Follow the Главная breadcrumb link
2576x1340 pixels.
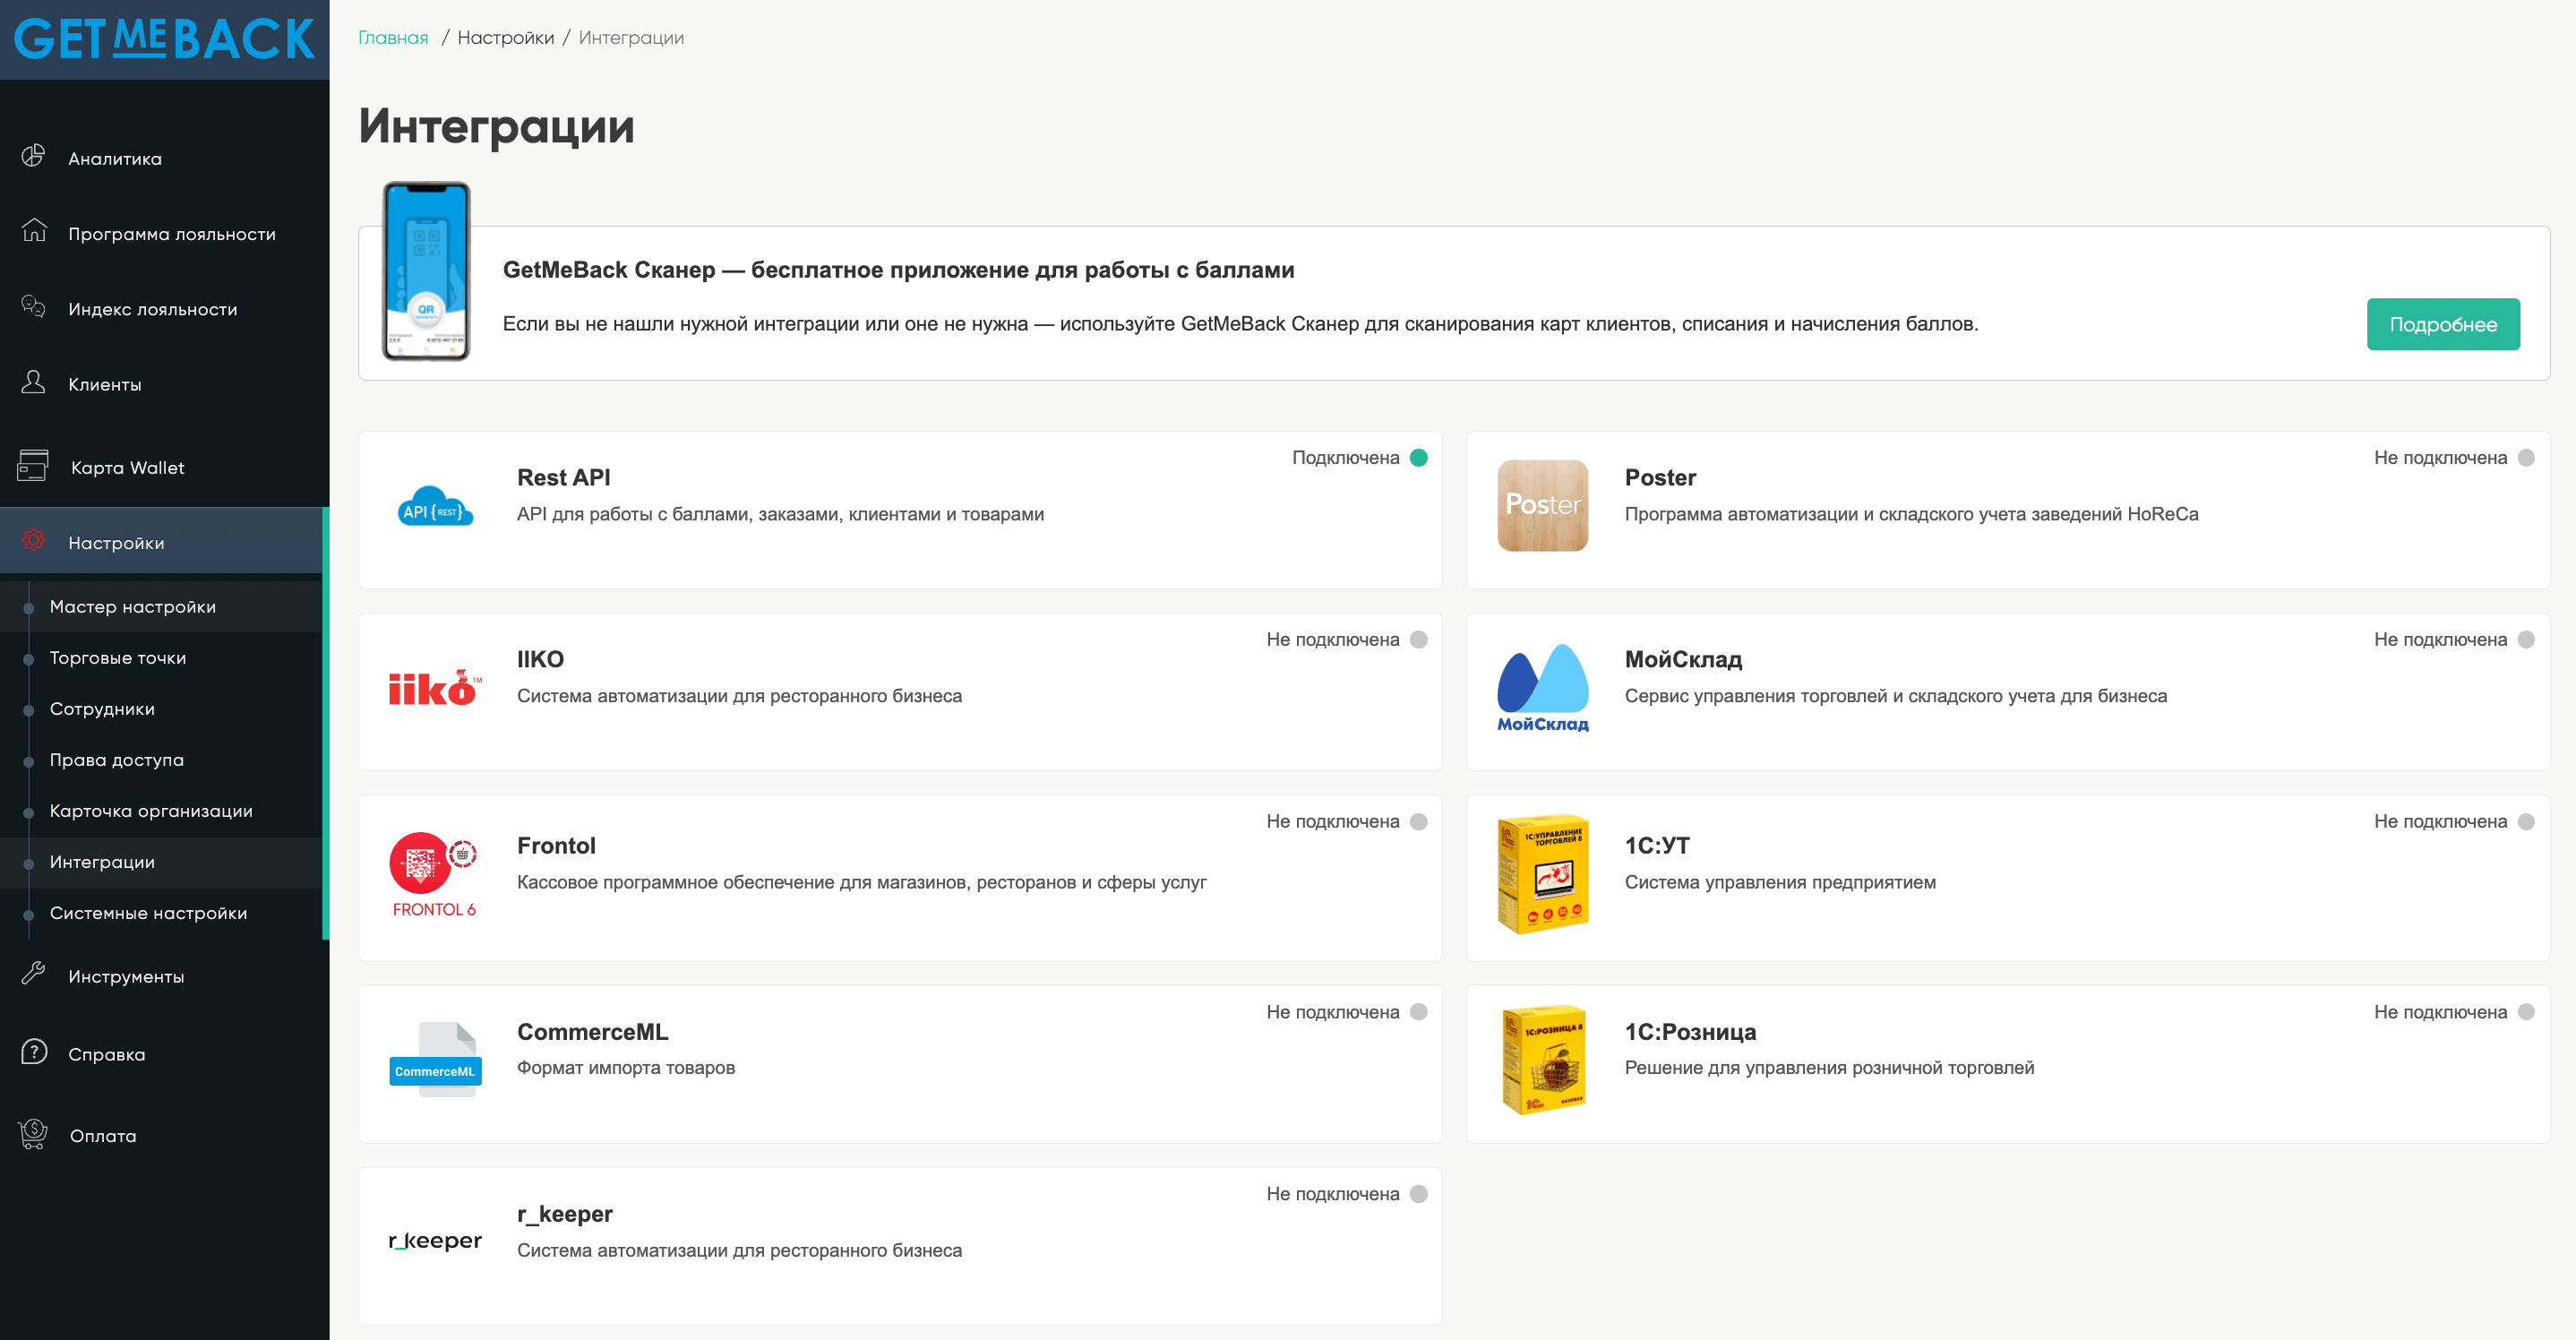393,38
